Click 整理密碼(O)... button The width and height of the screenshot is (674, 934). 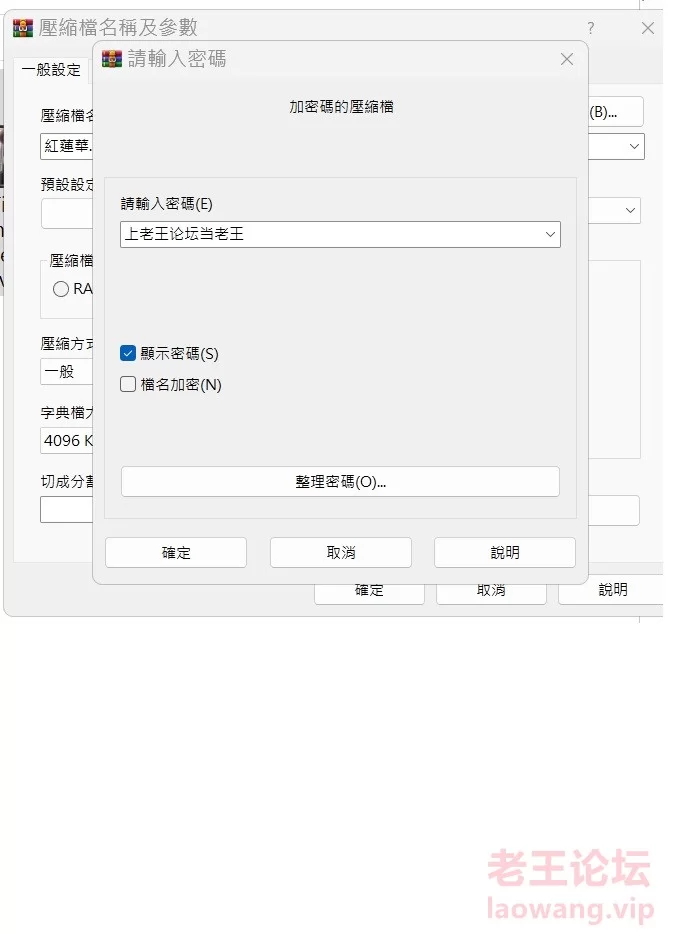[340, 481]
